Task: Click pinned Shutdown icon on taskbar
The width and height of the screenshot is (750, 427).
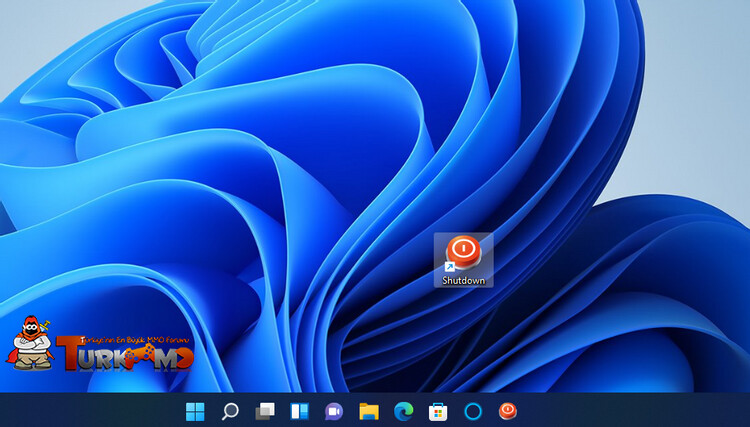Action: pos(507,411)
